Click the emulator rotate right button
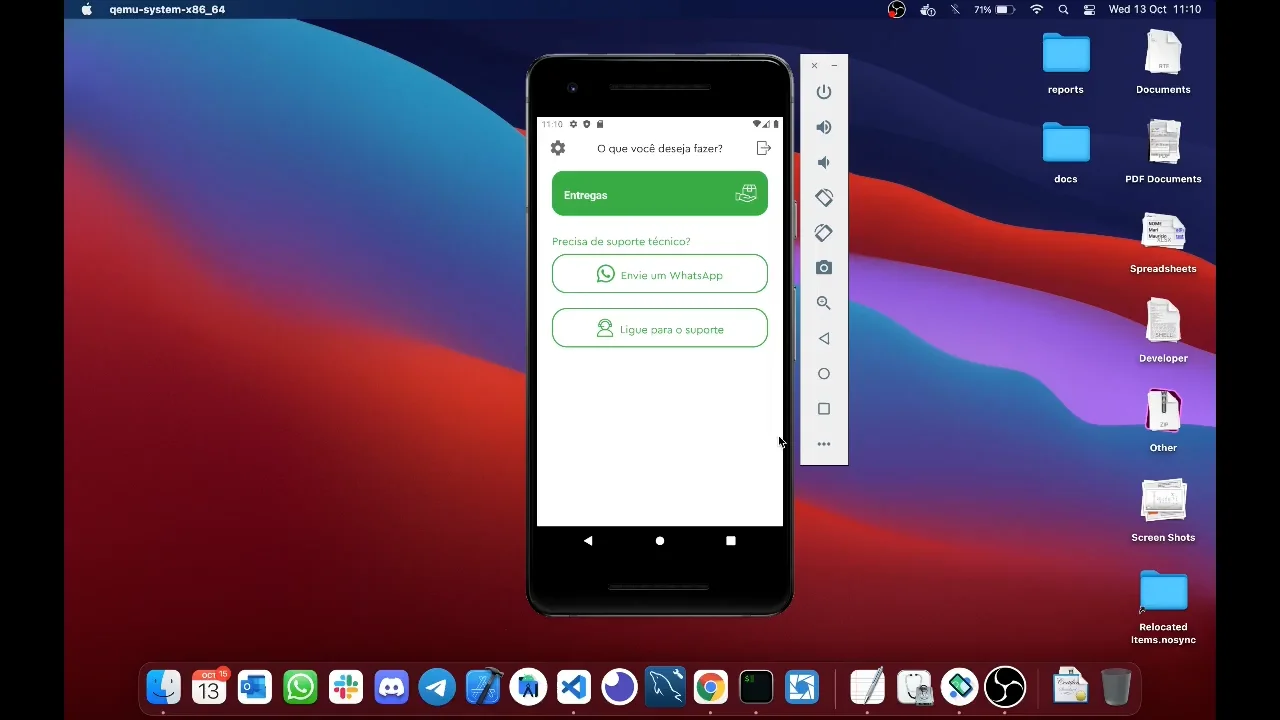 pos(824,233)
